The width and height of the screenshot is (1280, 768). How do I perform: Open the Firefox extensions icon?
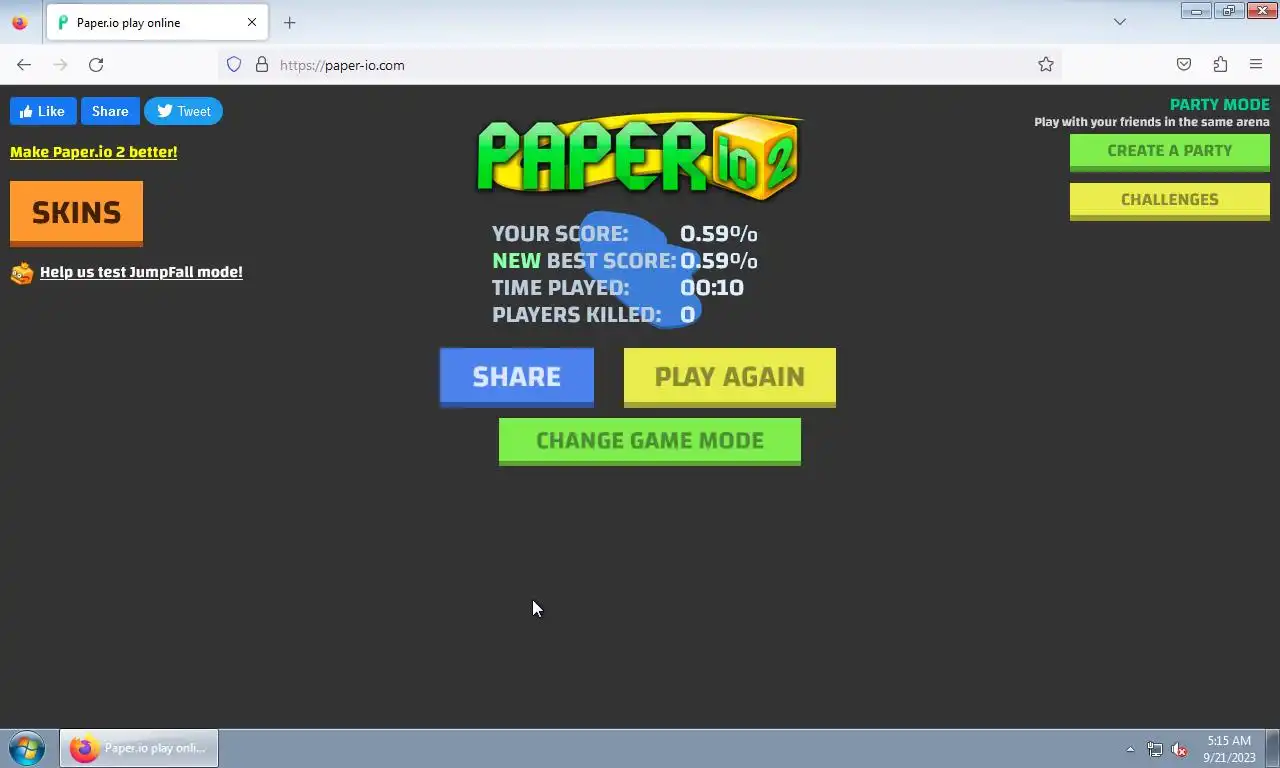point(1220,64)
